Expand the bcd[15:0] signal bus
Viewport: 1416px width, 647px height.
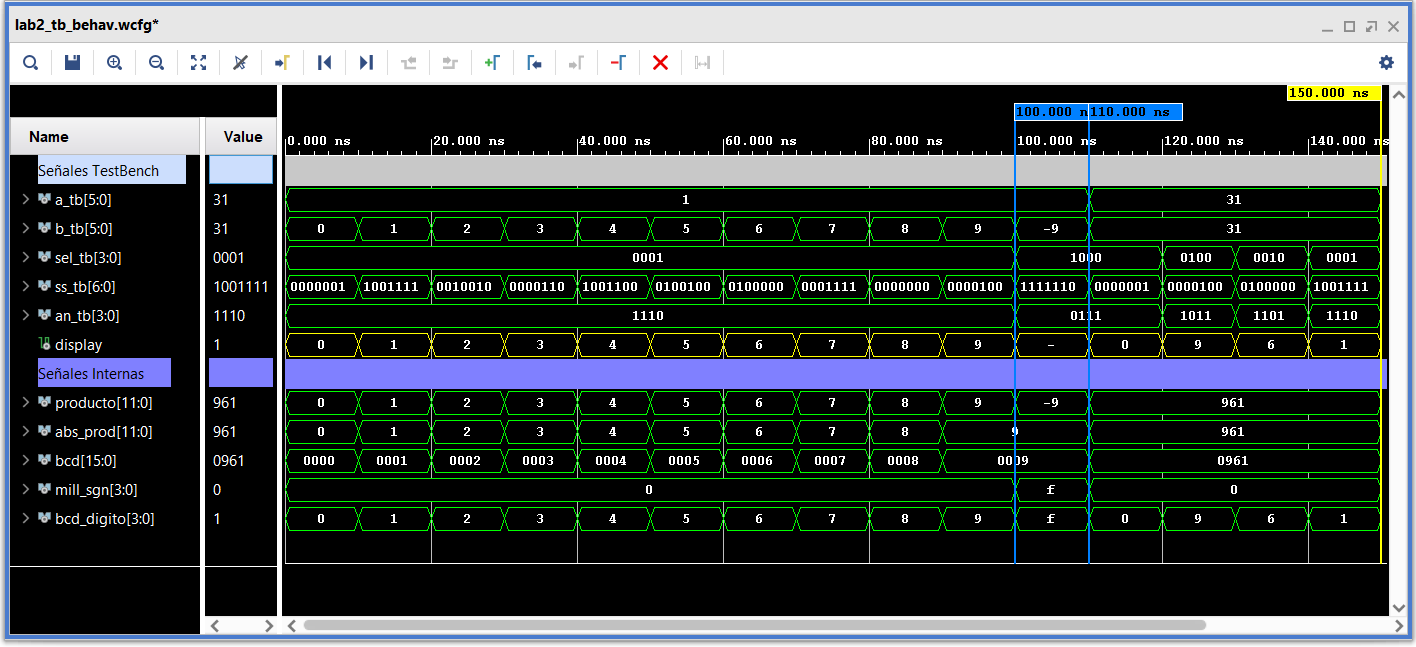click(25, 461)
